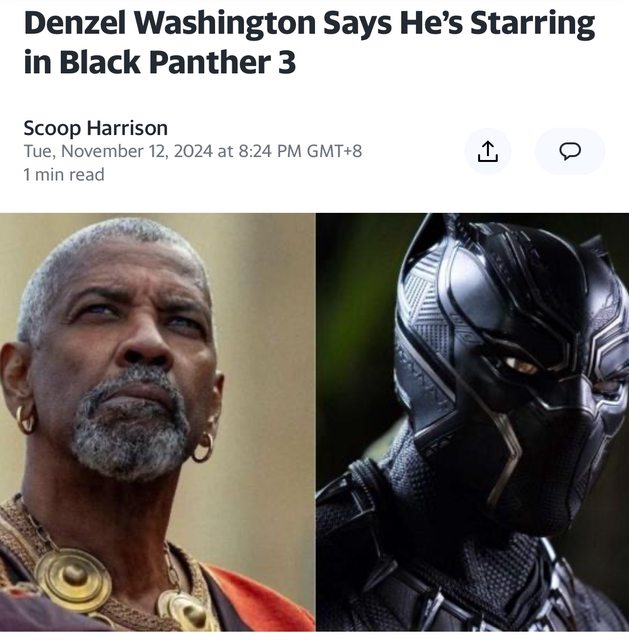Open comments via the speech bubble icon

tap(570, 151)
